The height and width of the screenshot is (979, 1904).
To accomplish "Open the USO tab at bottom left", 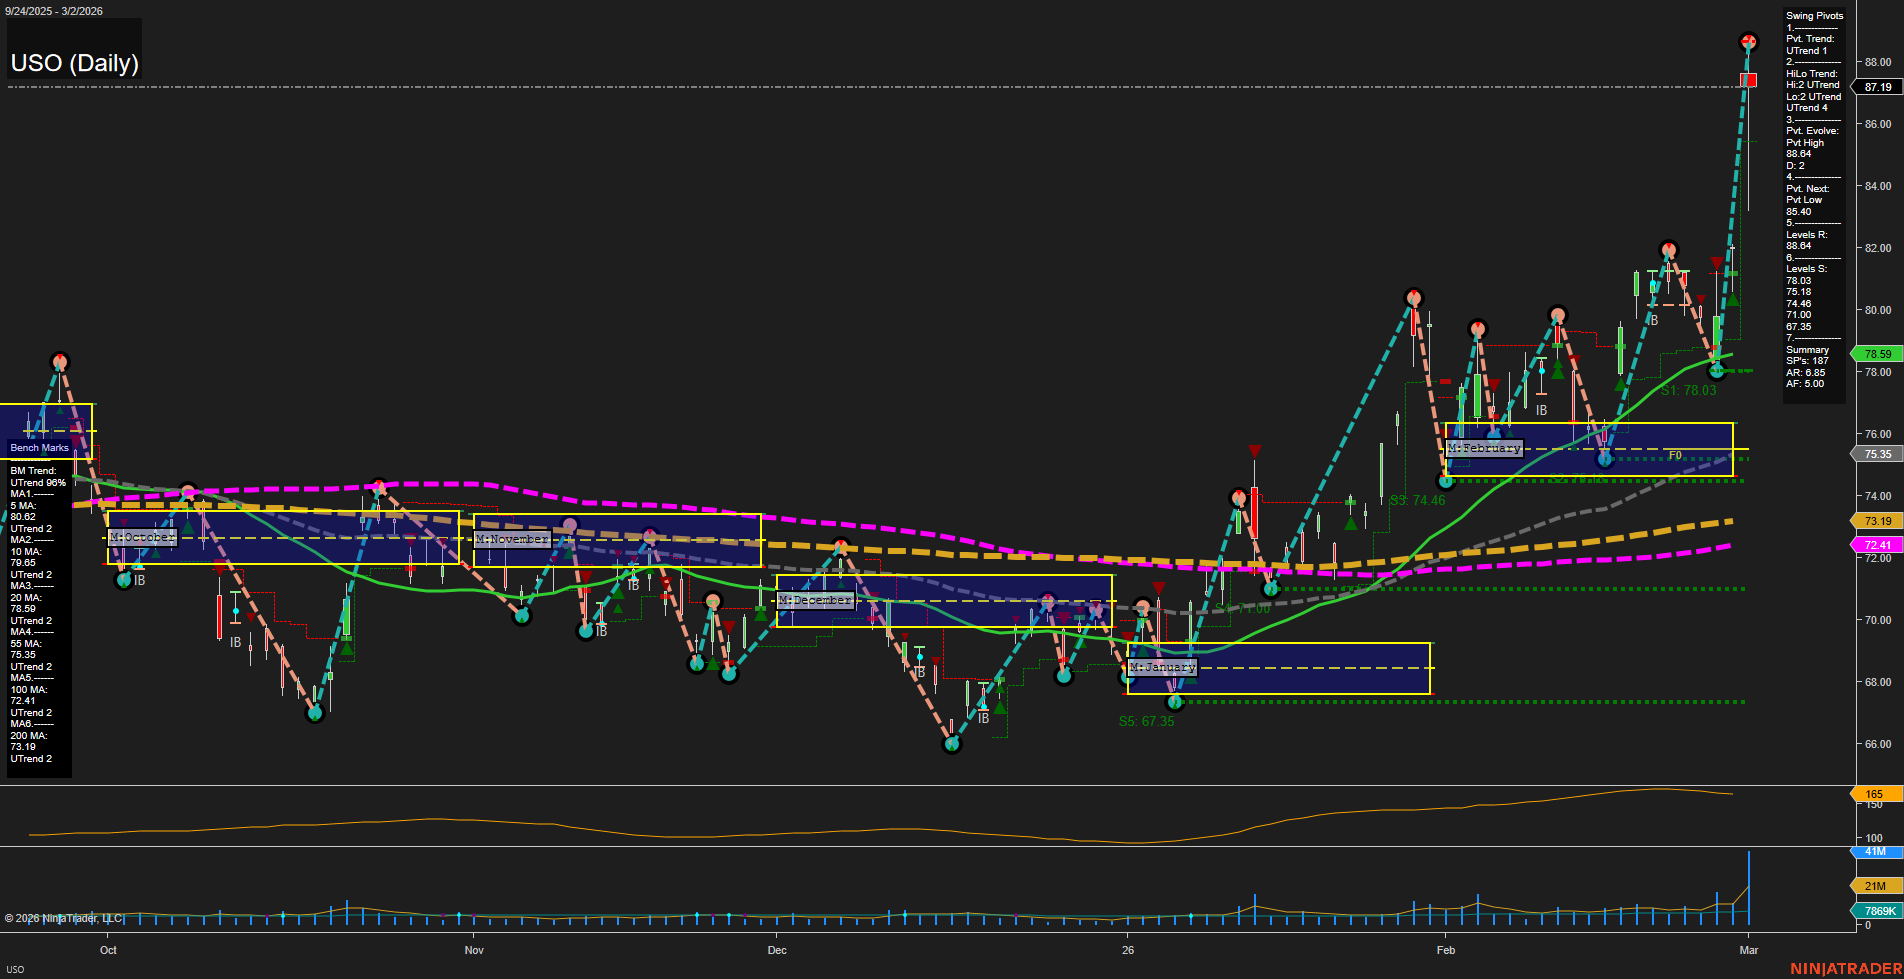I will click(16, 969).
